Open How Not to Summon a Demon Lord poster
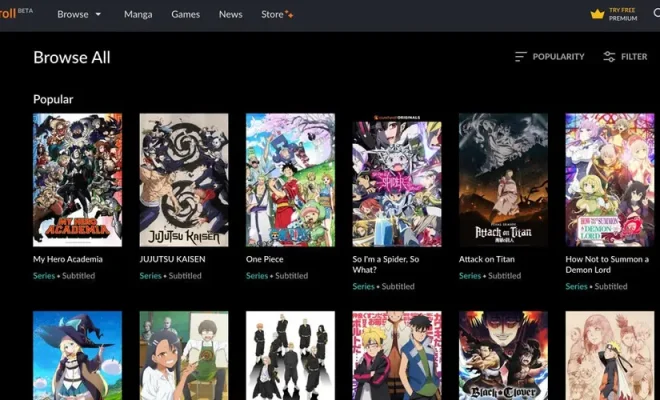The width and height of the screenshot is (660, 400). 610,180
